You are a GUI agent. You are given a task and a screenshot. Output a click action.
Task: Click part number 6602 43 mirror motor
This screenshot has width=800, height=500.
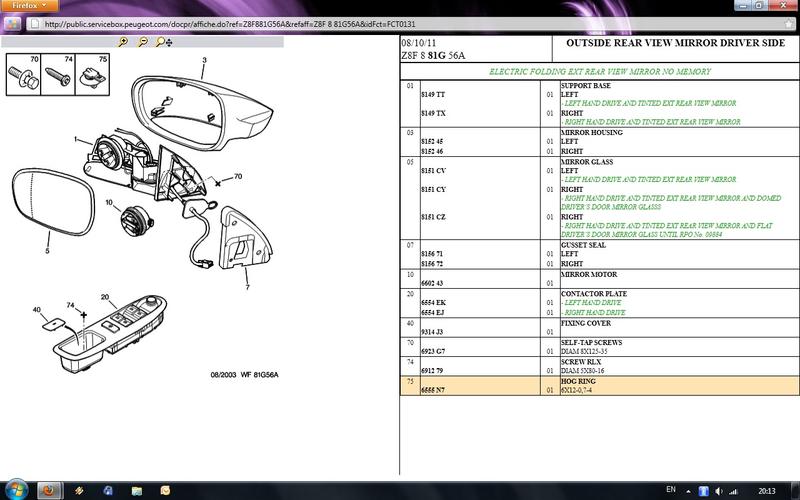pyautogui.click(x=432, y=283)
